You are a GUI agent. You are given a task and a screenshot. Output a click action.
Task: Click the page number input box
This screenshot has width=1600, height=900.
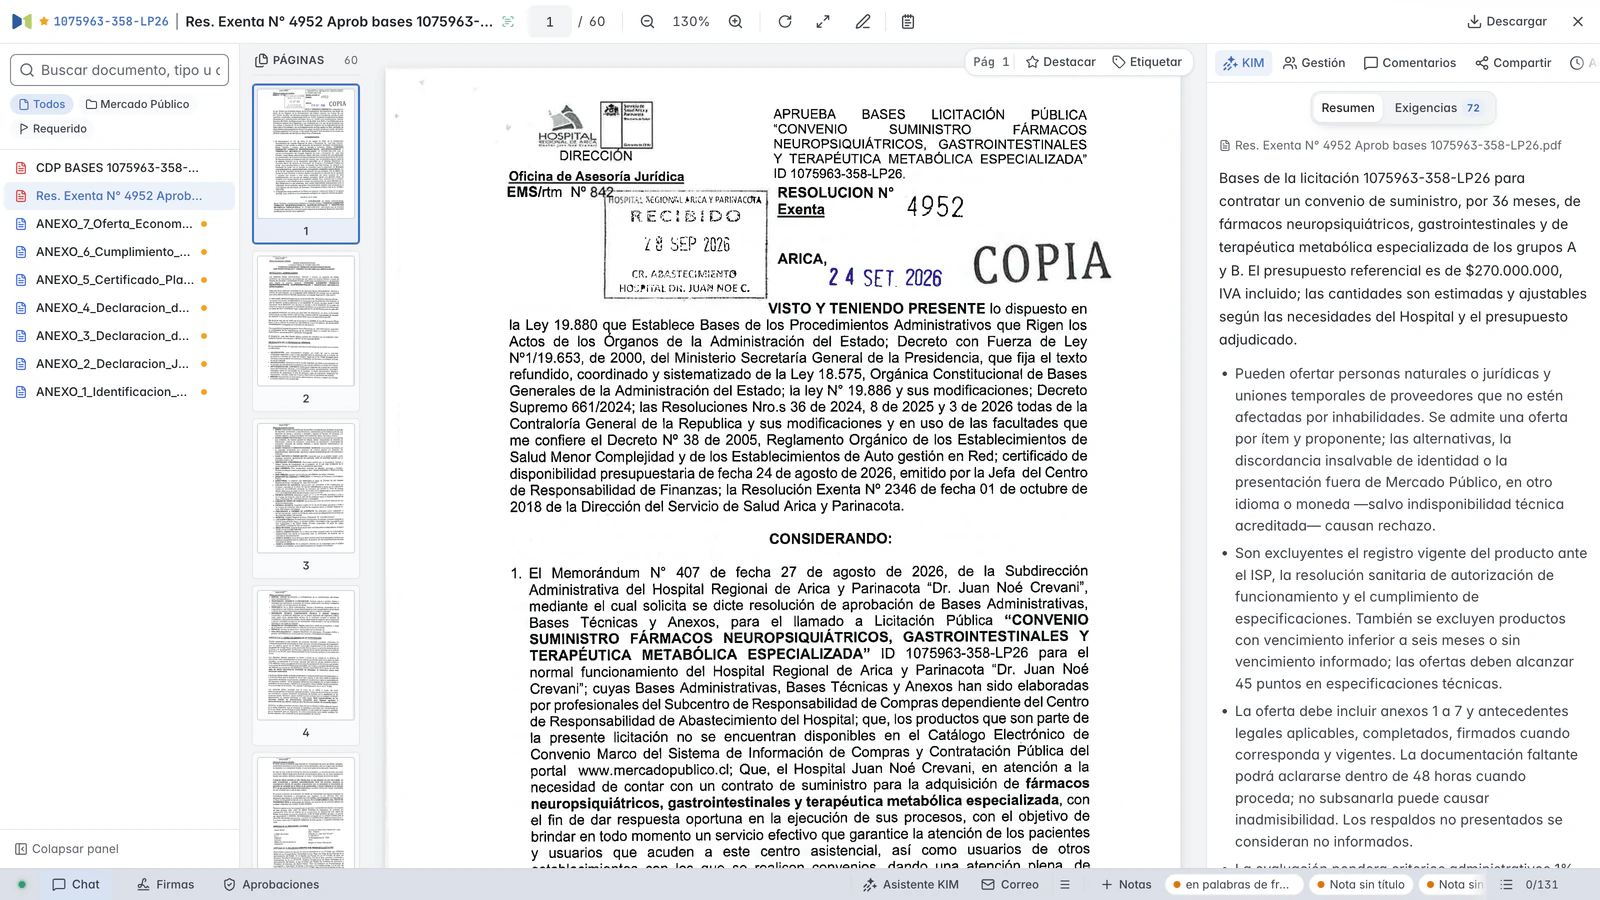click(549, 21)
